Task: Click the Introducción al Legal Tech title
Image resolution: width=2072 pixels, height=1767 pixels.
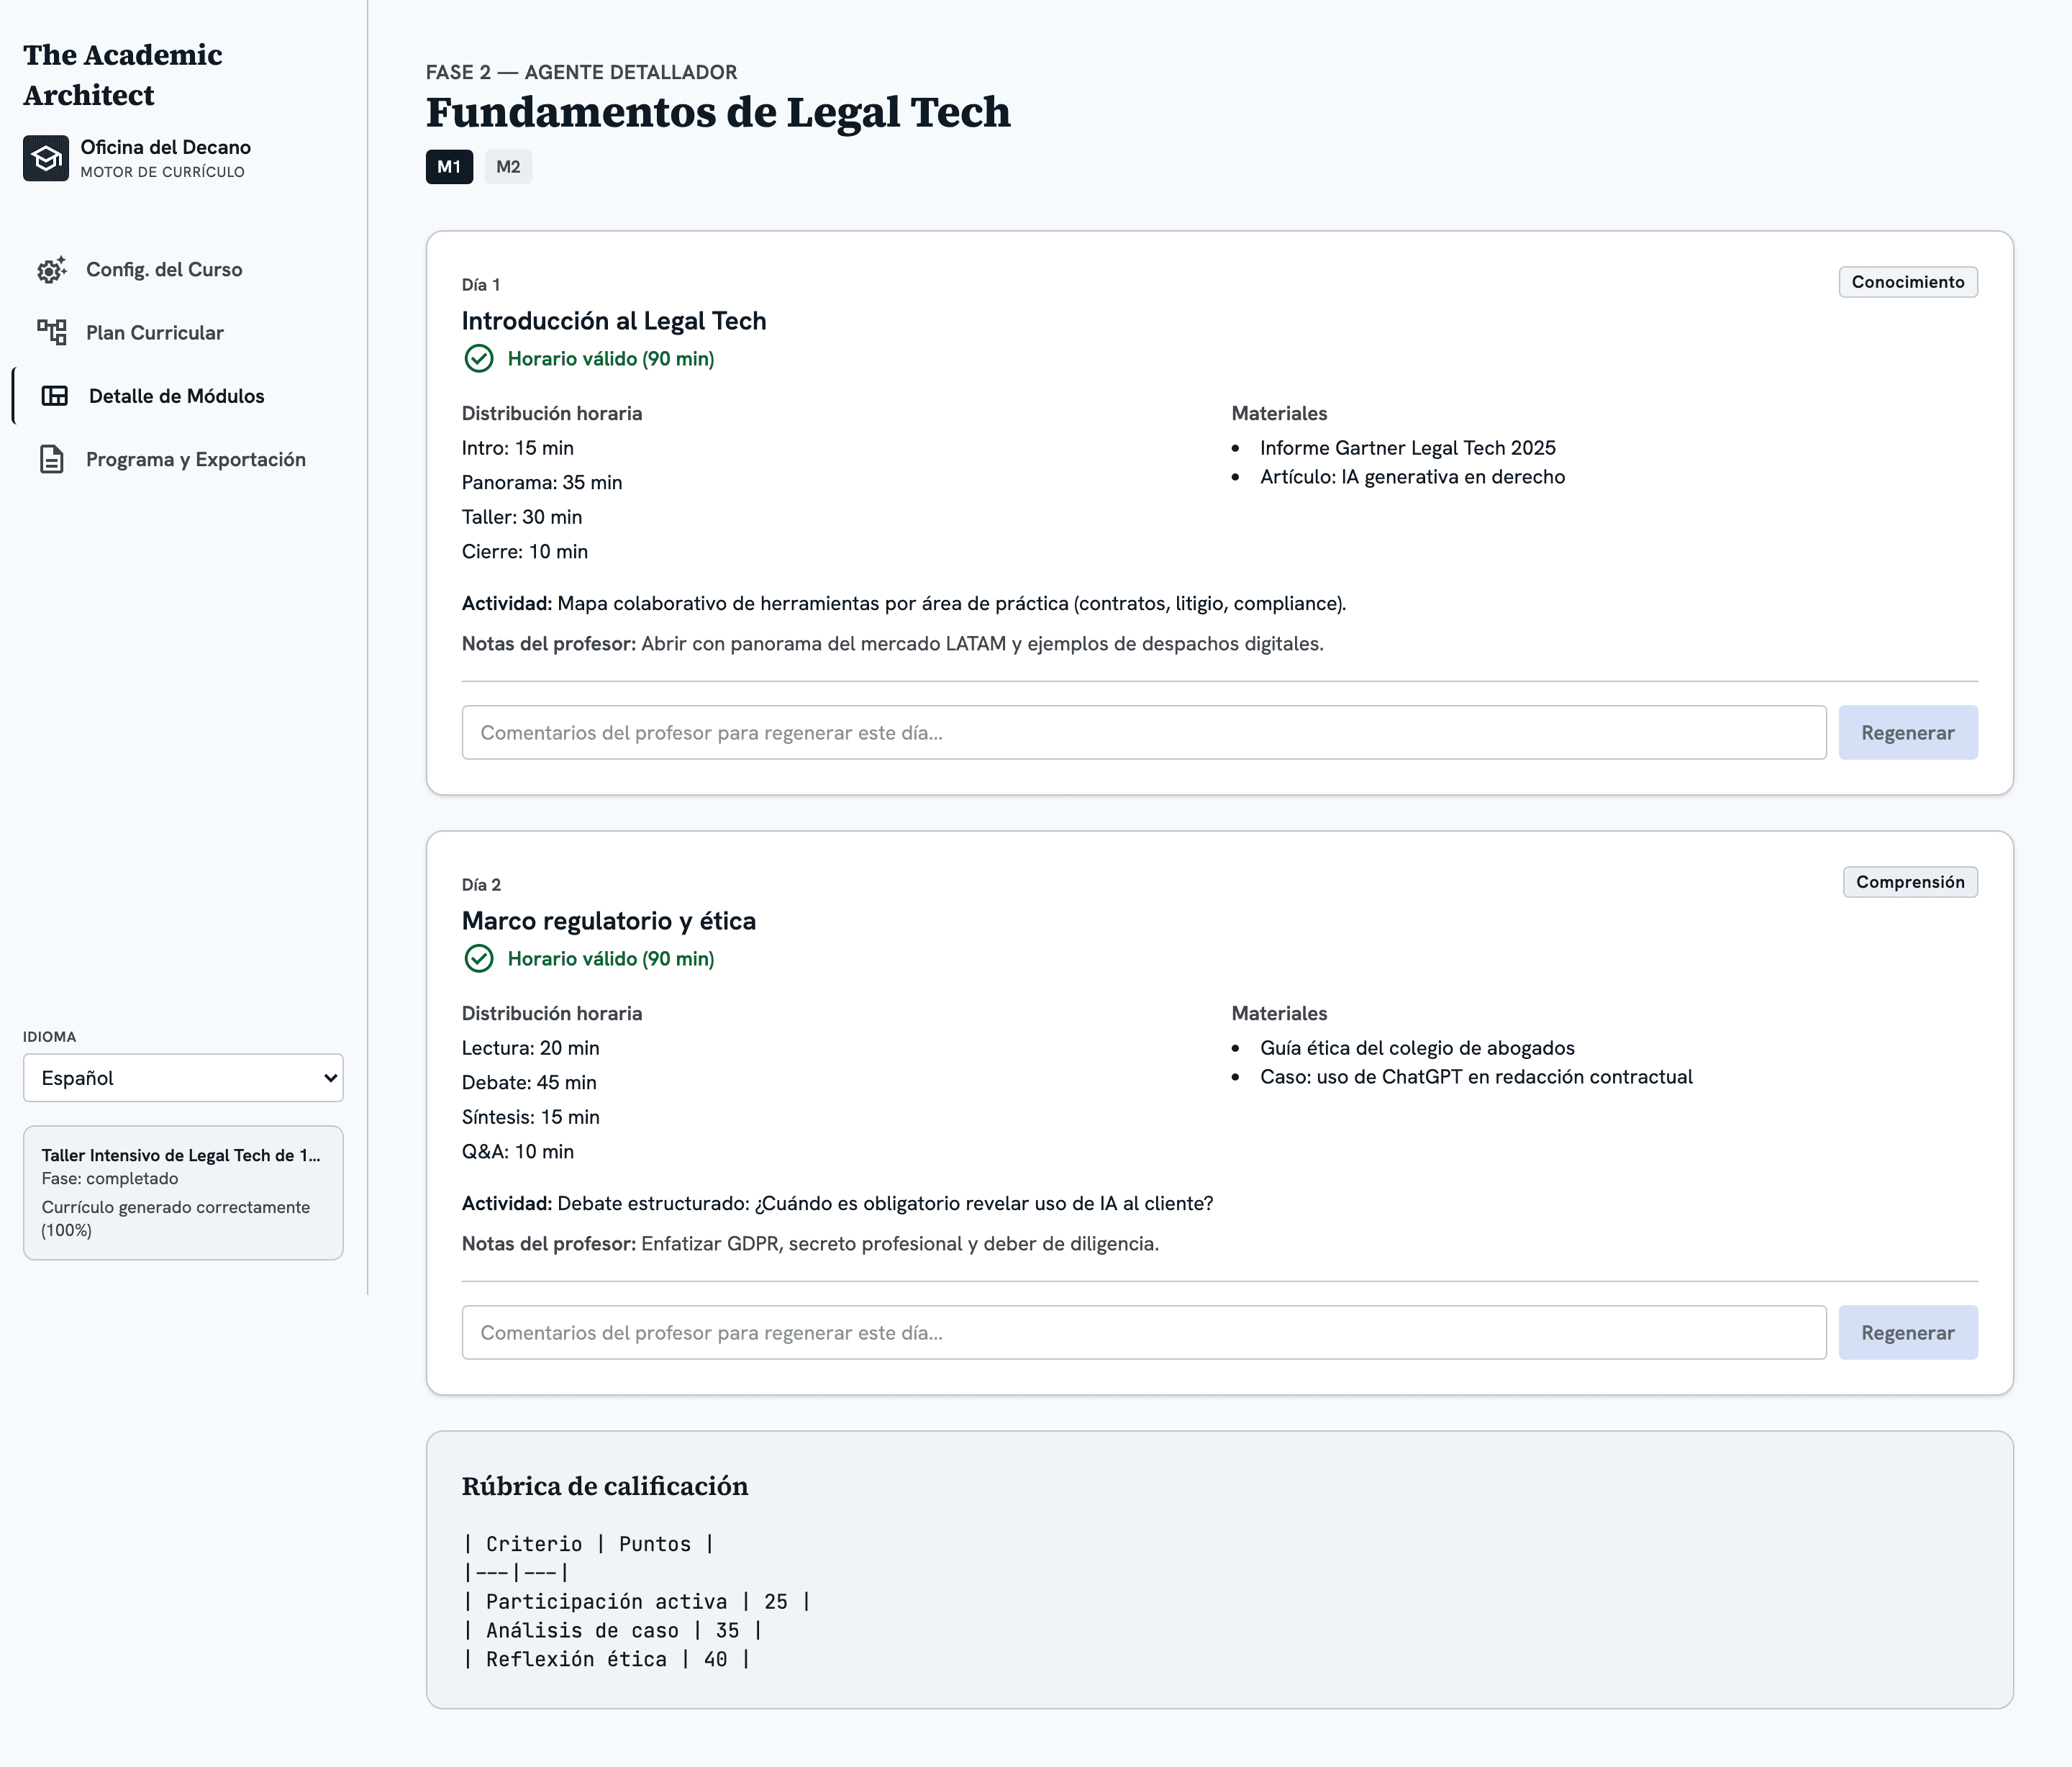Action: 614,321
